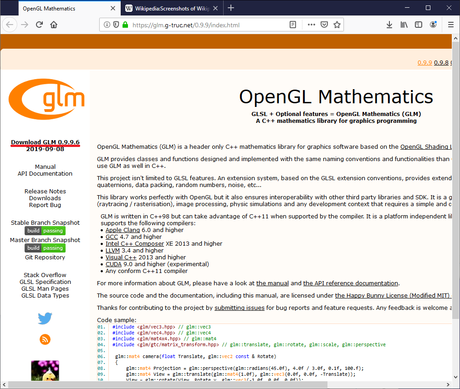Open the Firefox hamburger menu
460x389 pixels.
pyautogui.click(x=451, y=25)
